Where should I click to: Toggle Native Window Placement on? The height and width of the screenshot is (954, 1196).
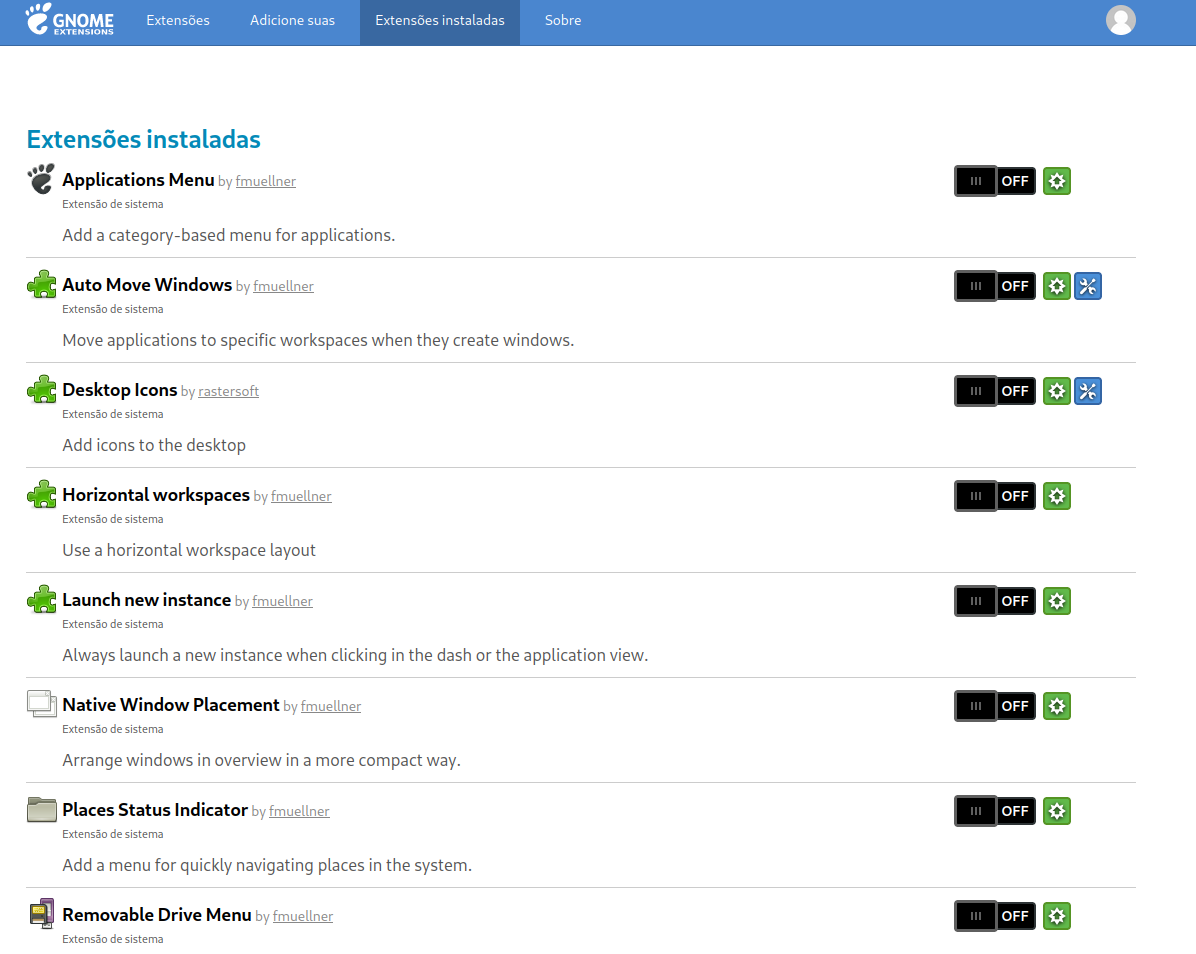(x=995, y=706)
